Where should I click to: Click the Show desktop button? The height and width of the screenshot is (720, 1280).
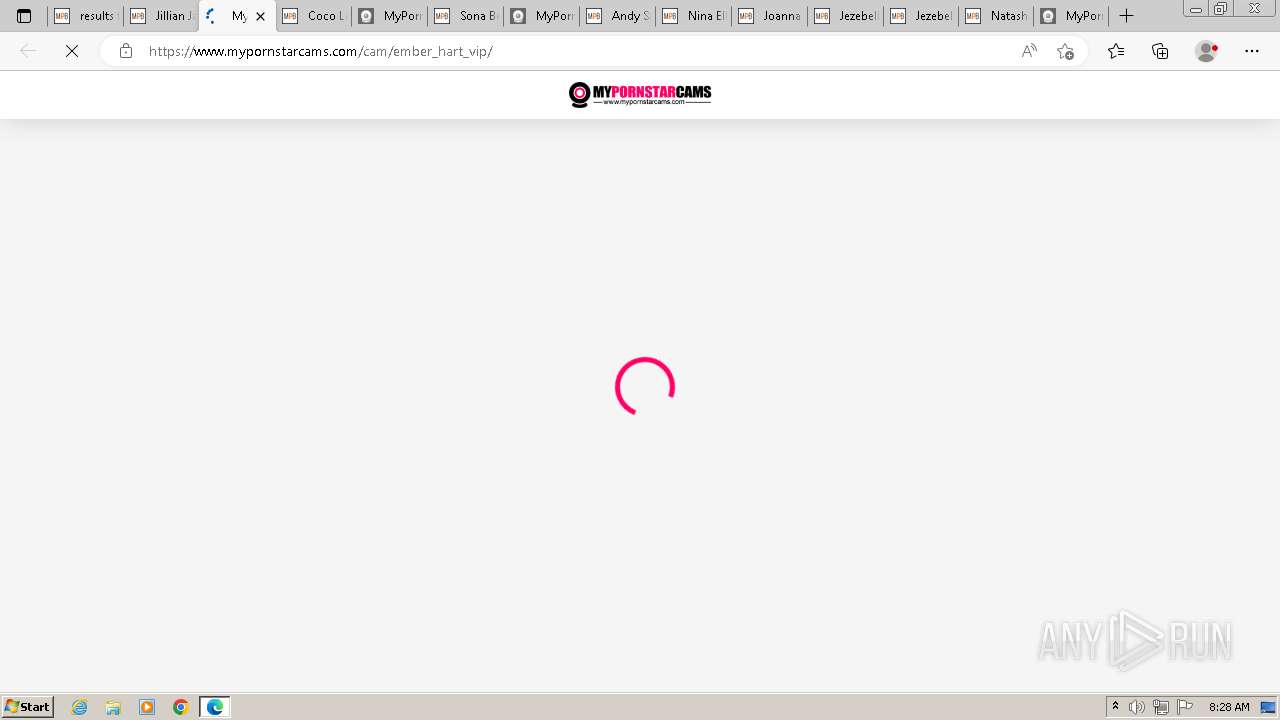(1269, 707)
